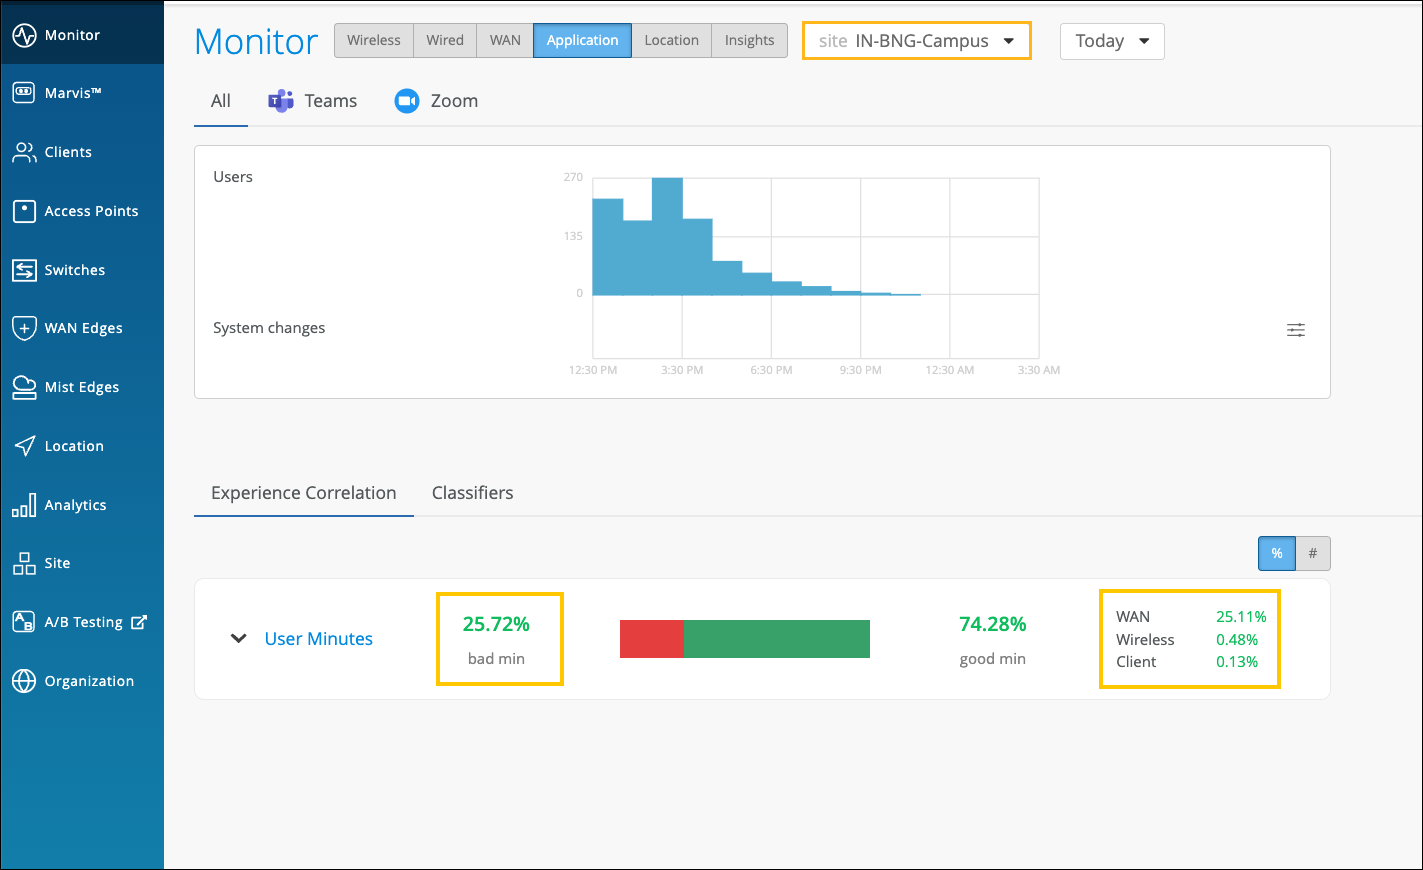Select the Access Points sidebar icon
The image size is (1423, 870).
(24, 211)
